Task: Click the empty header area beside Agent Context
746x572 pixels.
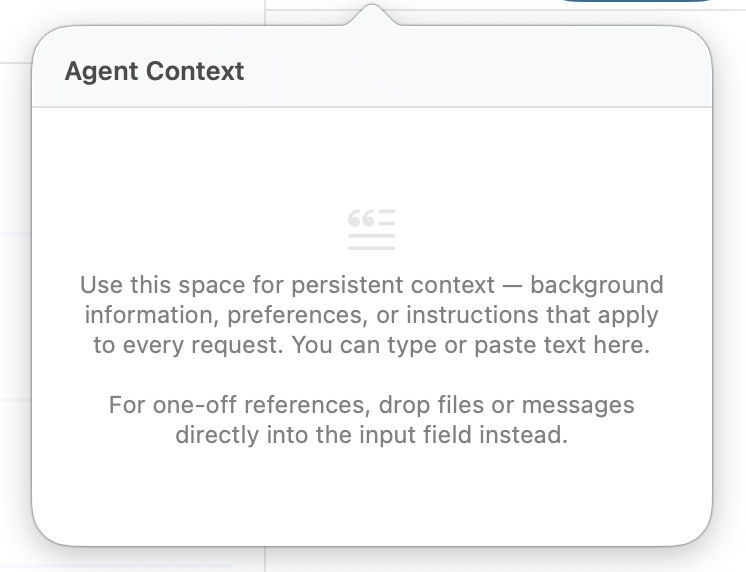Action: click(x=480, y=72)
